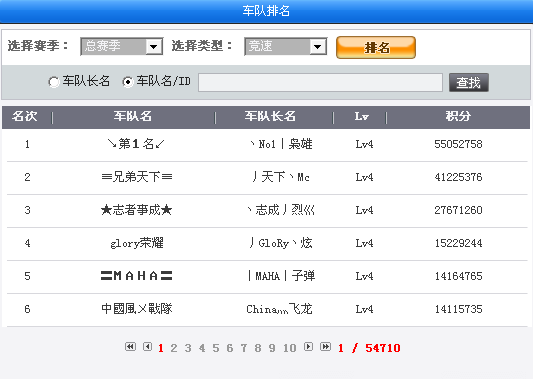This screenshot has height=379, width=533.
Task: Click score 27671260
Action: [458, 210]
